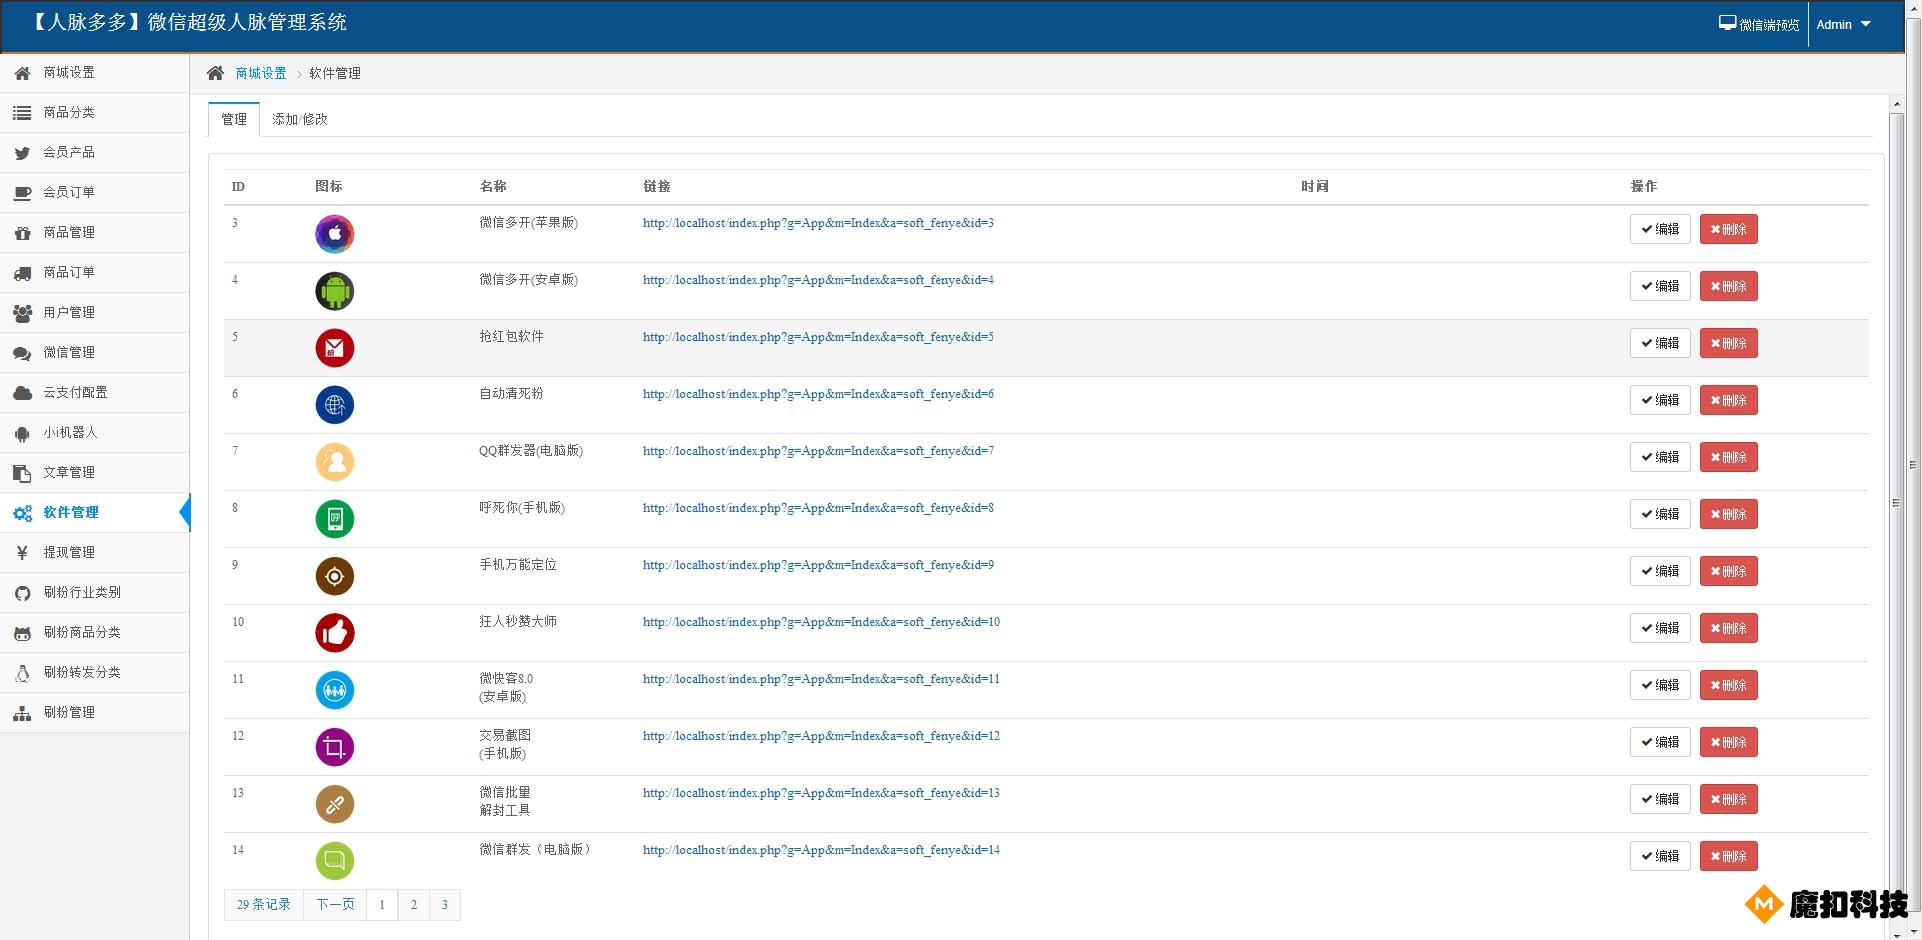The image size is (1922, 940).
Task: Open 微信管理 in the sidebar
Action: tap(95, 353)
